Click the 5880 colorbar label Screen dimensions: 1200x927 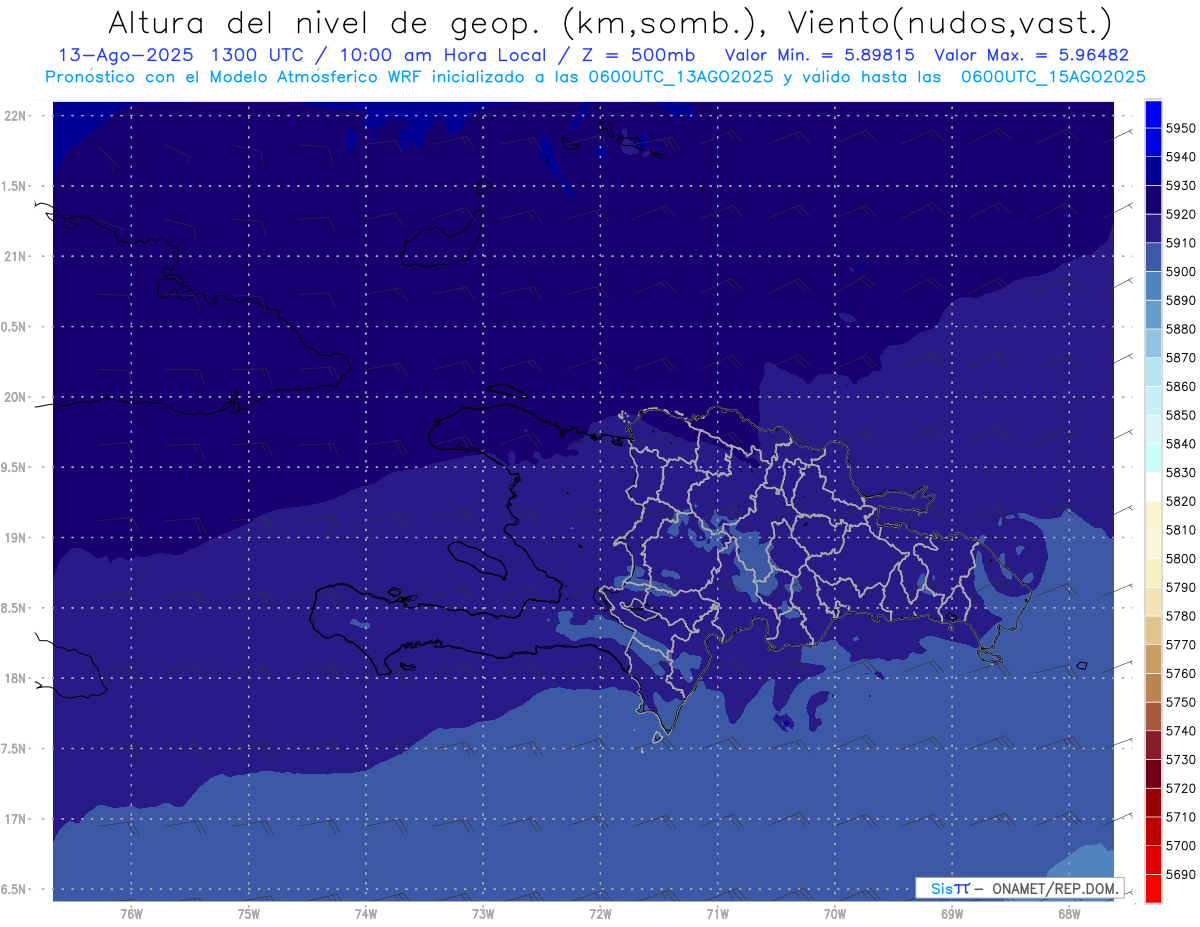tap(1180, 329)
